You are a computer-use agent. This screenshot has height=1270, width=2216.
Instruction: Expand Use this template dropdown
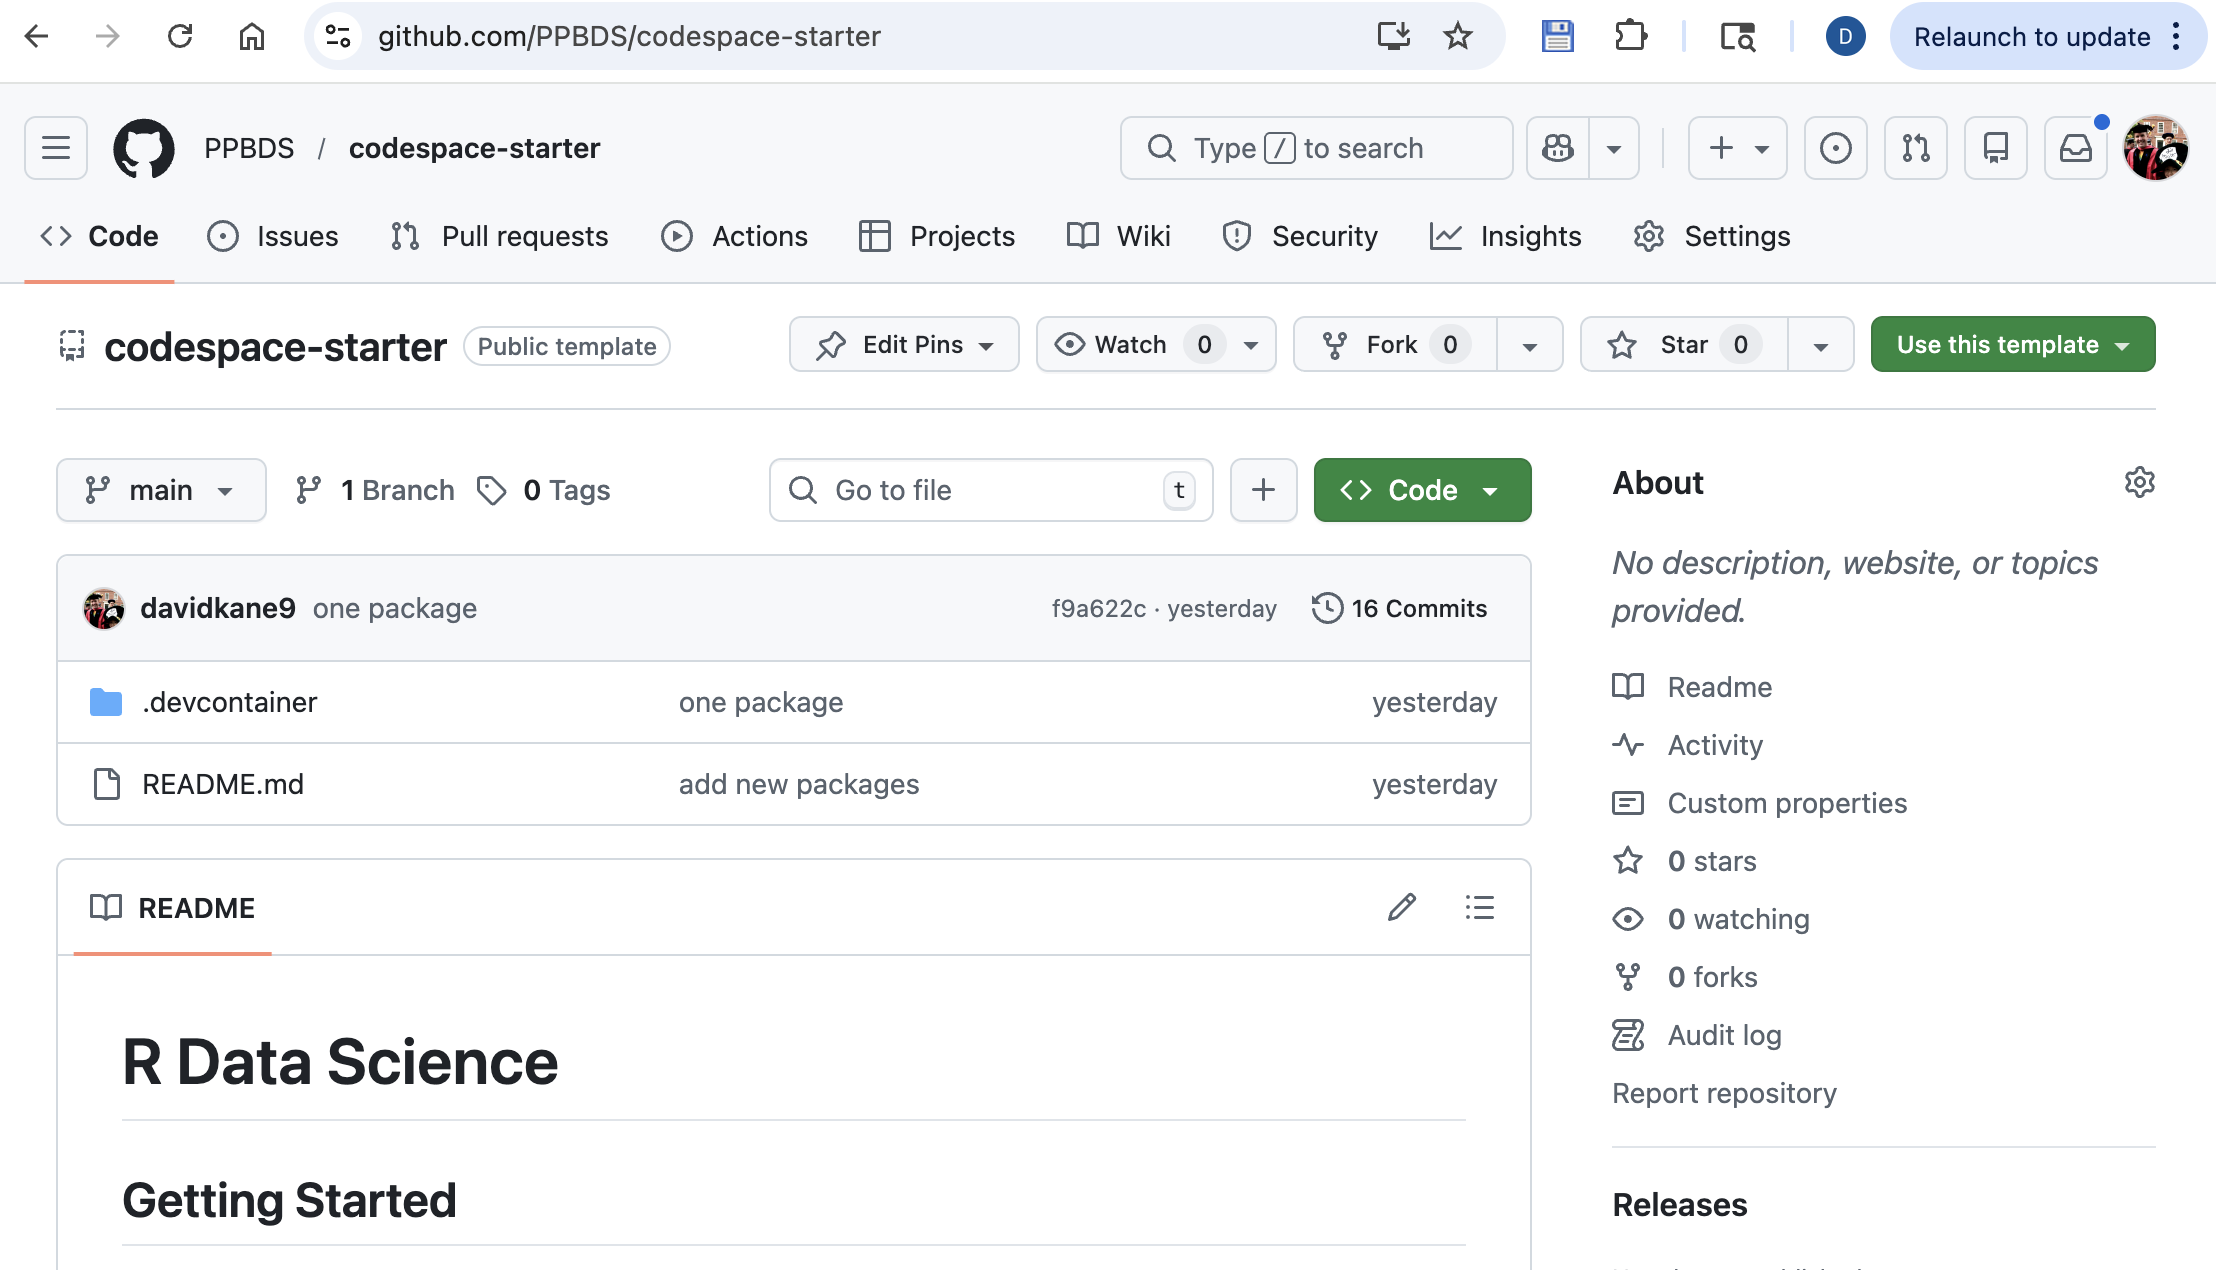tap(2012, 345)
